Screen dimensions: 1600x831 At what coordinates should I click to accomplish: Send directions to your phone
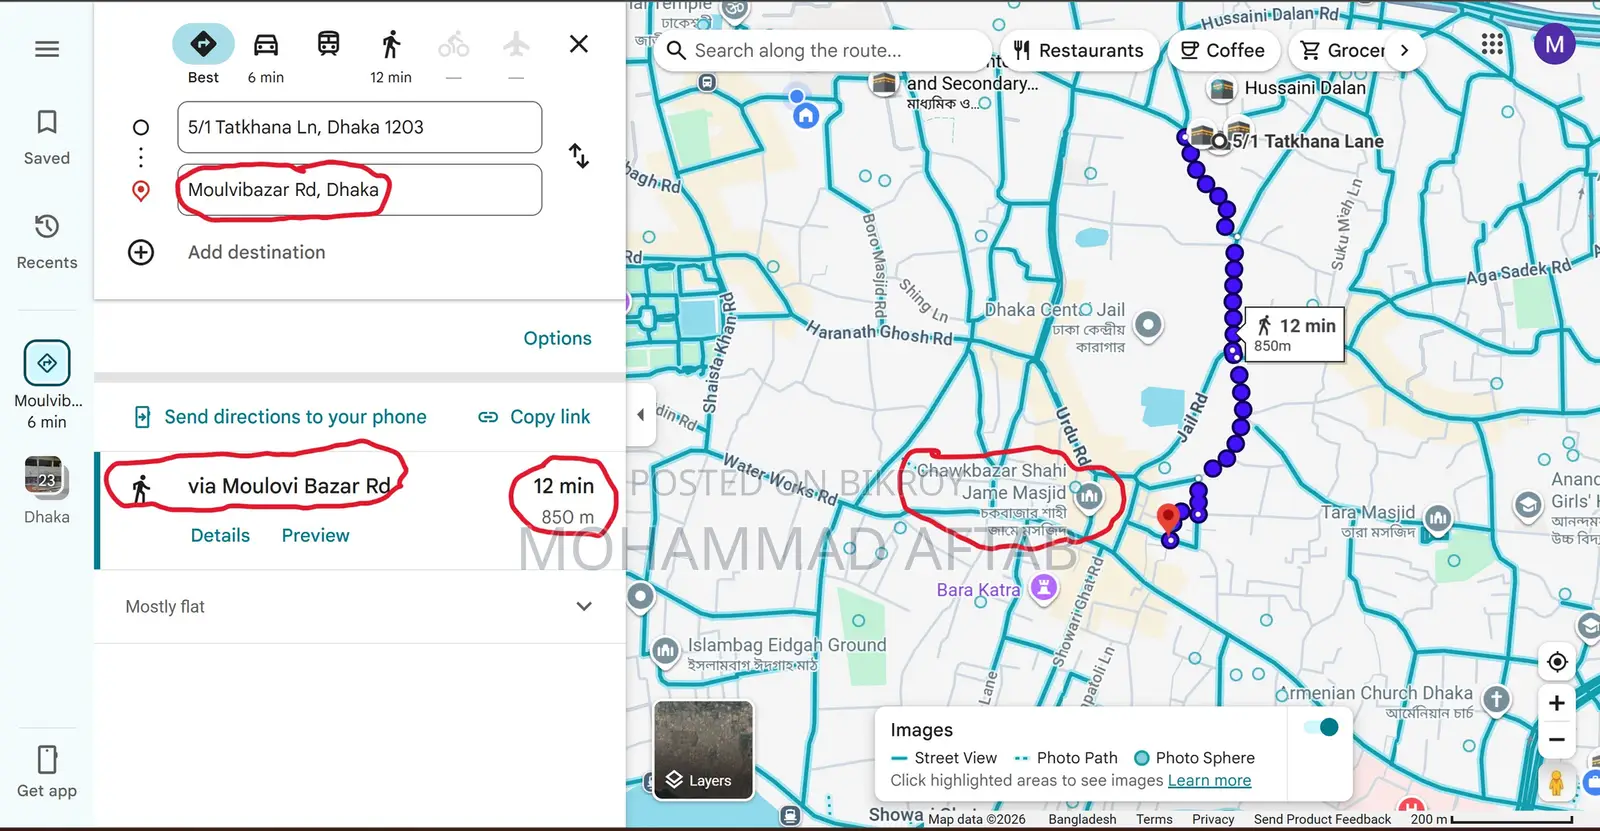(281, 417)
